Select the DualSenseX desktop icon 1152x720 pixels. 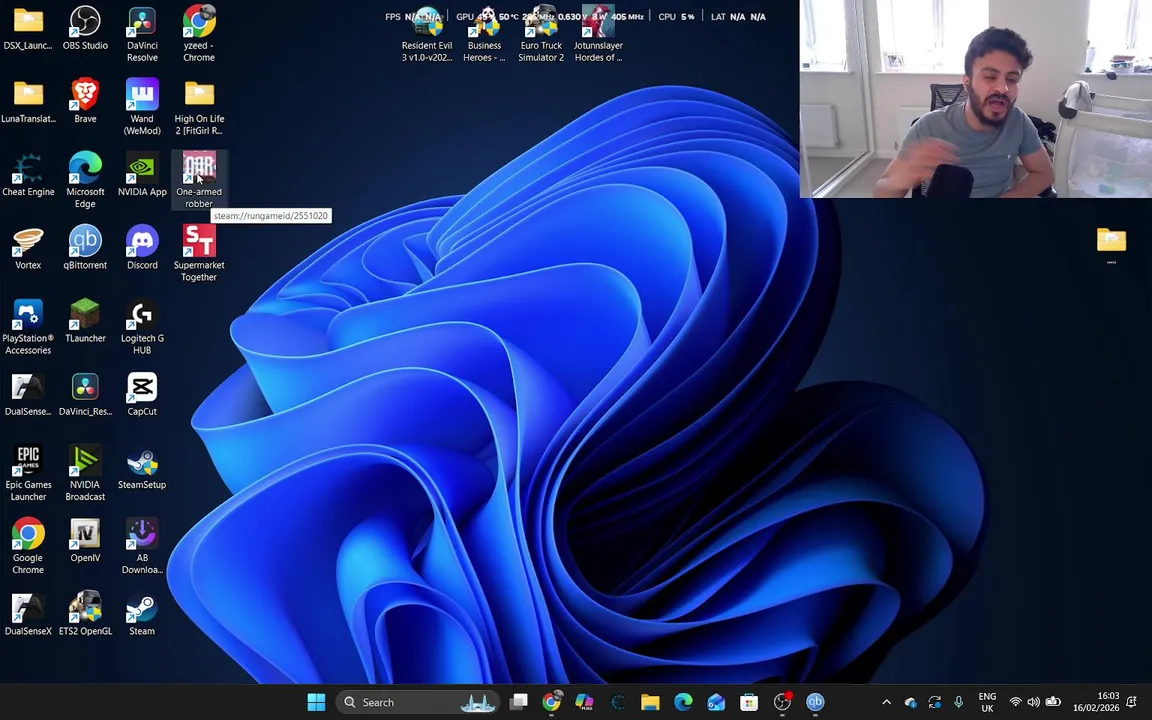28,614
